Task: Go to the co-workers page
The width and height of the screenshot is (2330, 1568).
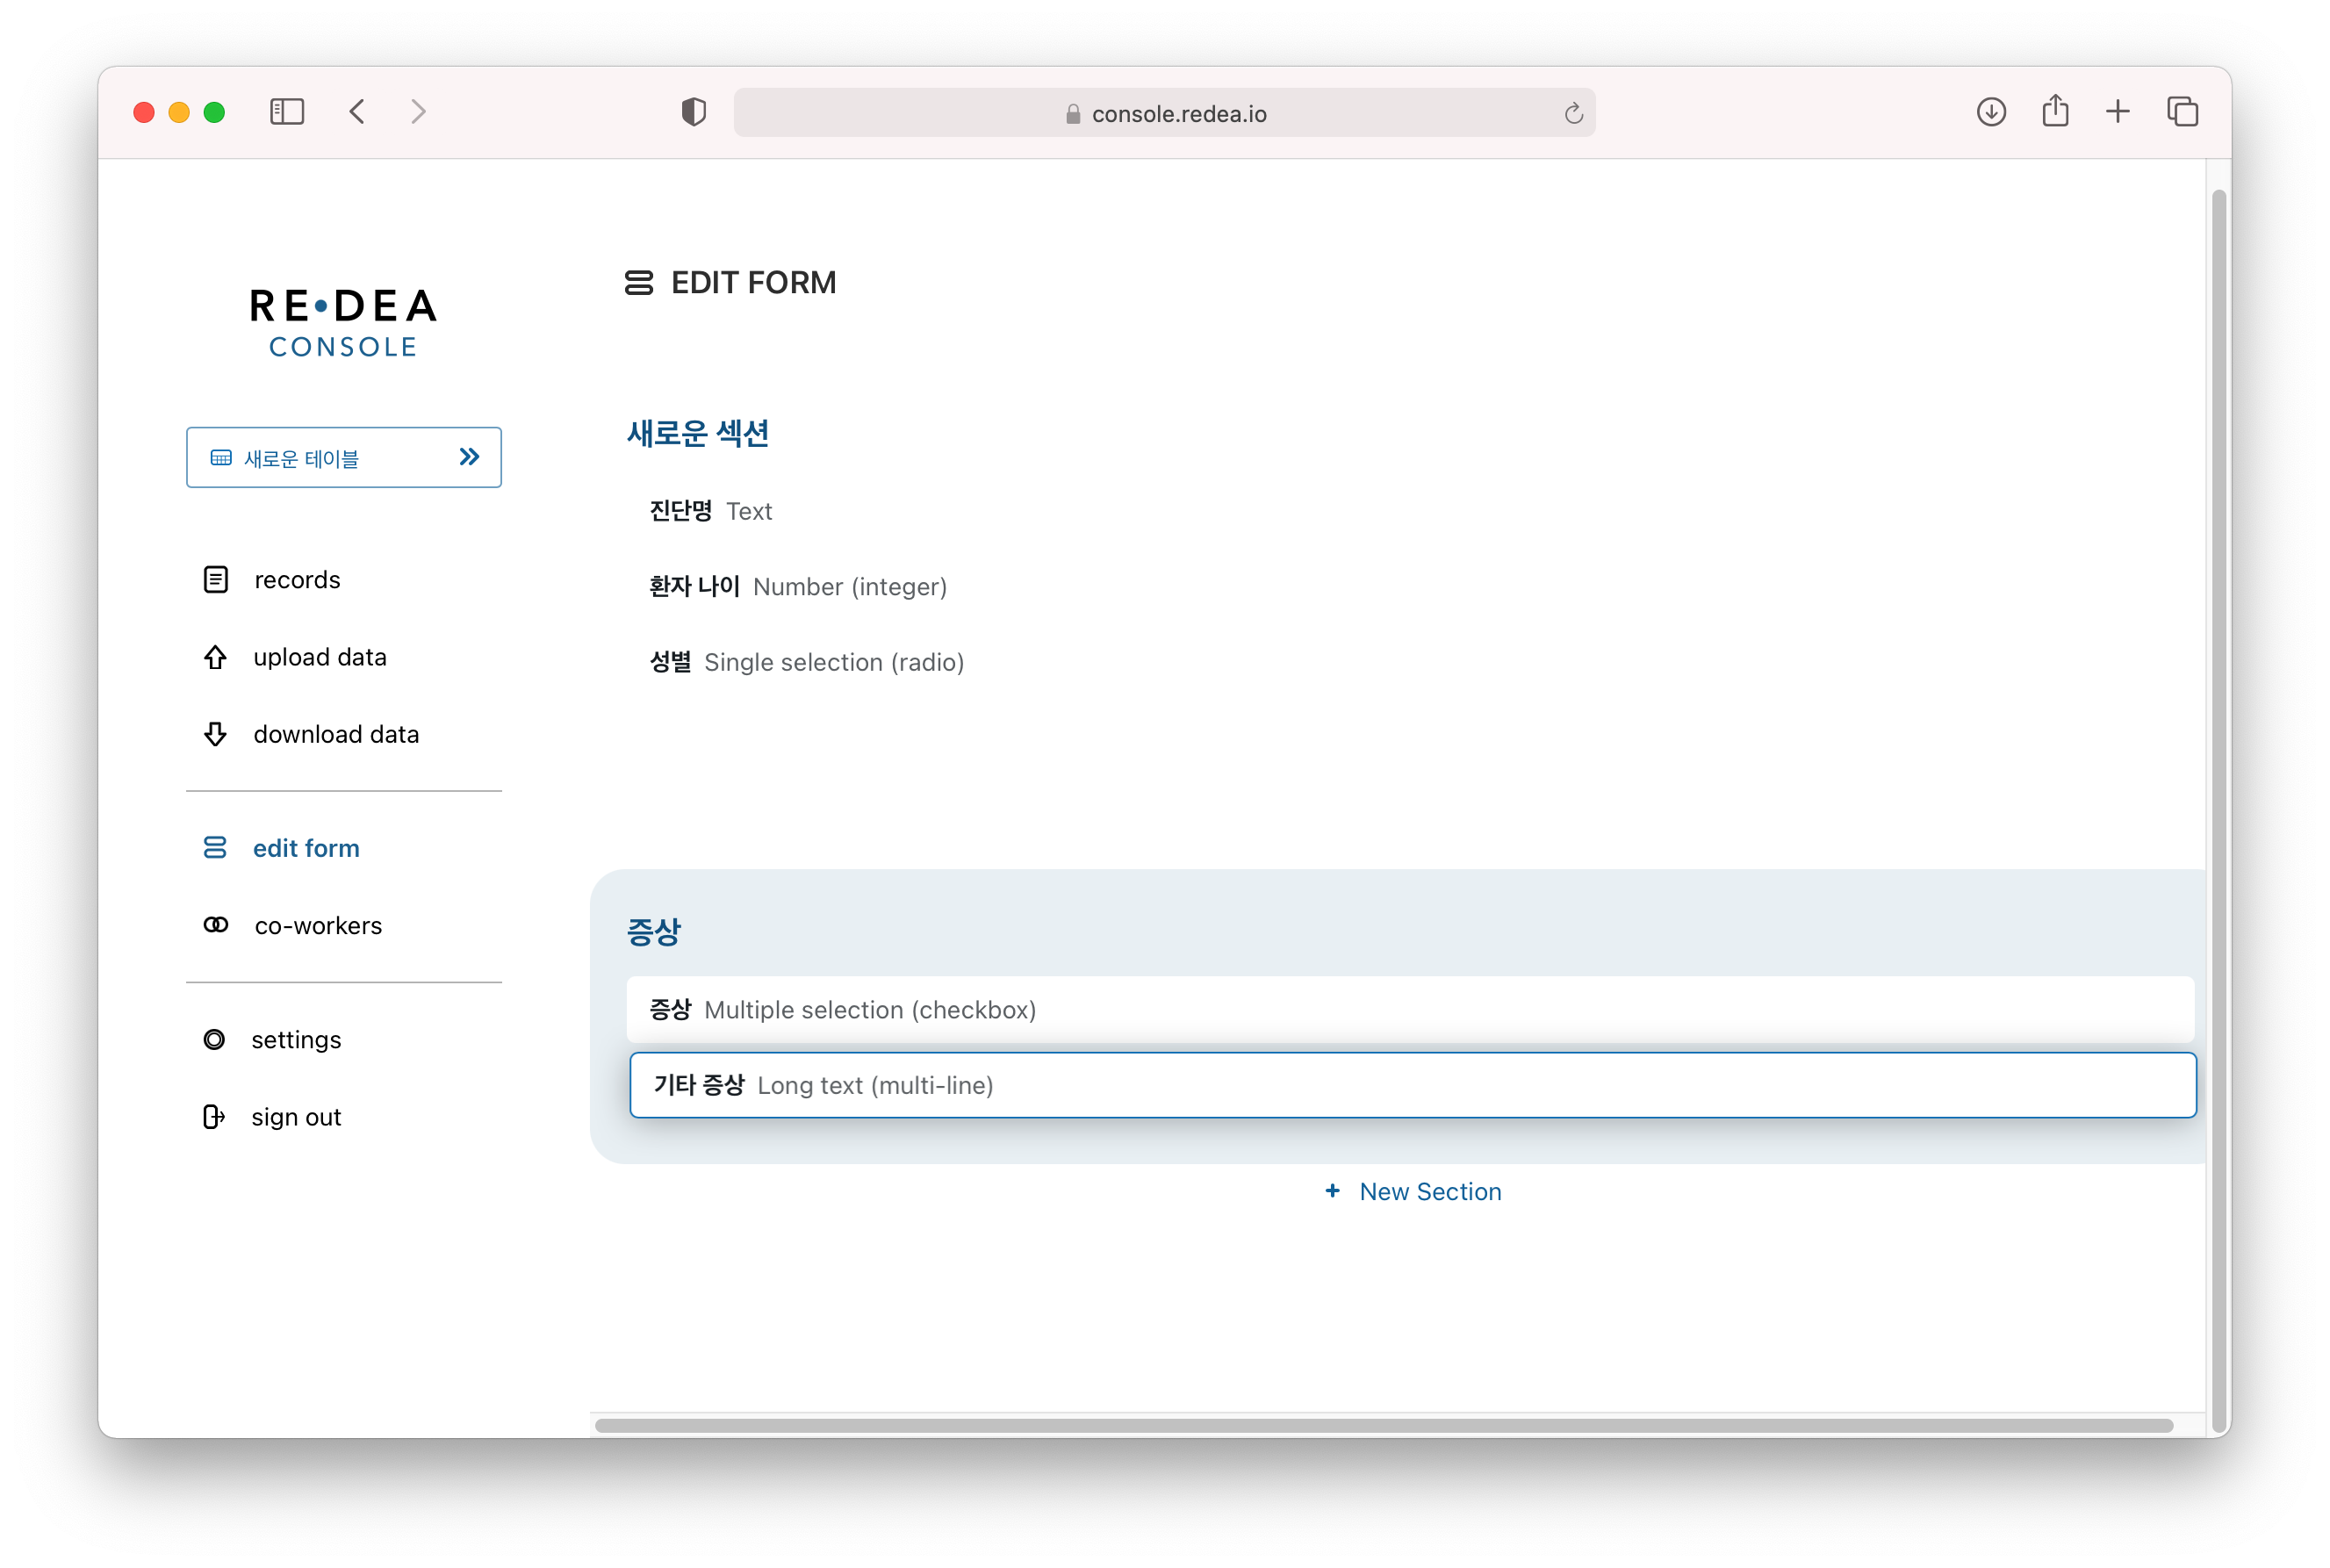Action: (318, 926)
